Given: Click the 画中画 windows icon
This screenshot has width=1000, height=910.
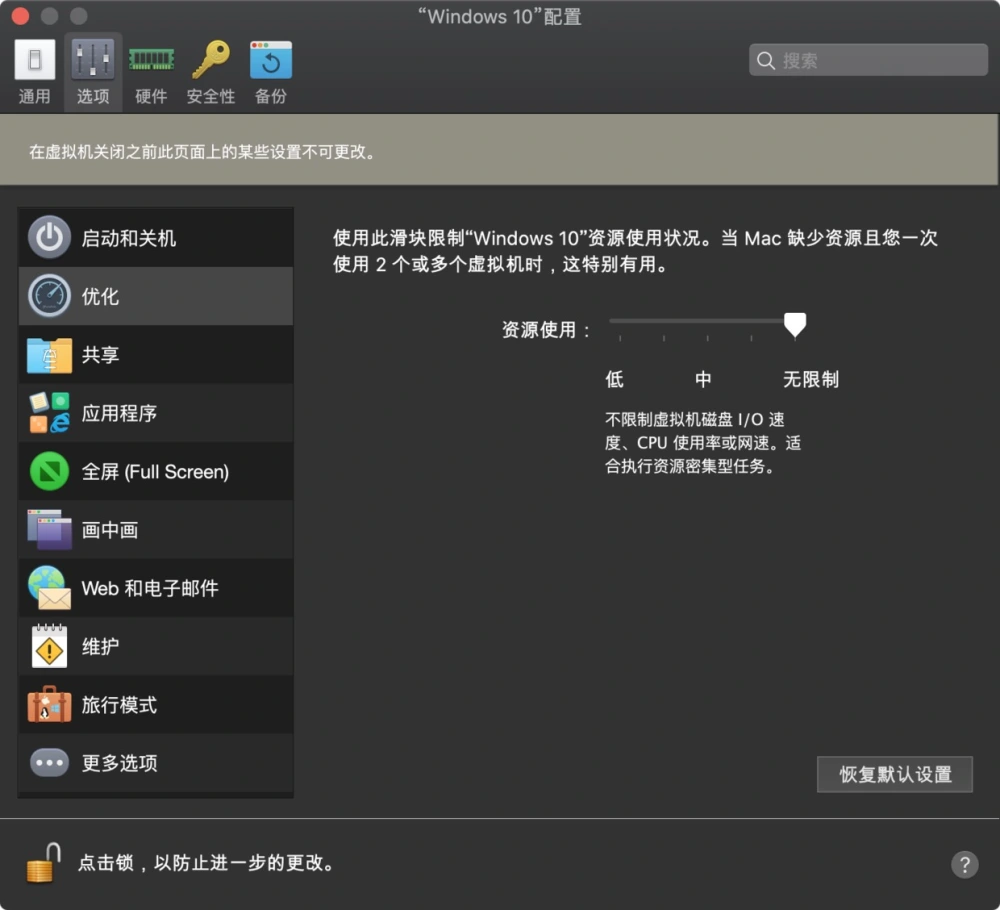Looking at the screenshot, I should coord(49,529).
